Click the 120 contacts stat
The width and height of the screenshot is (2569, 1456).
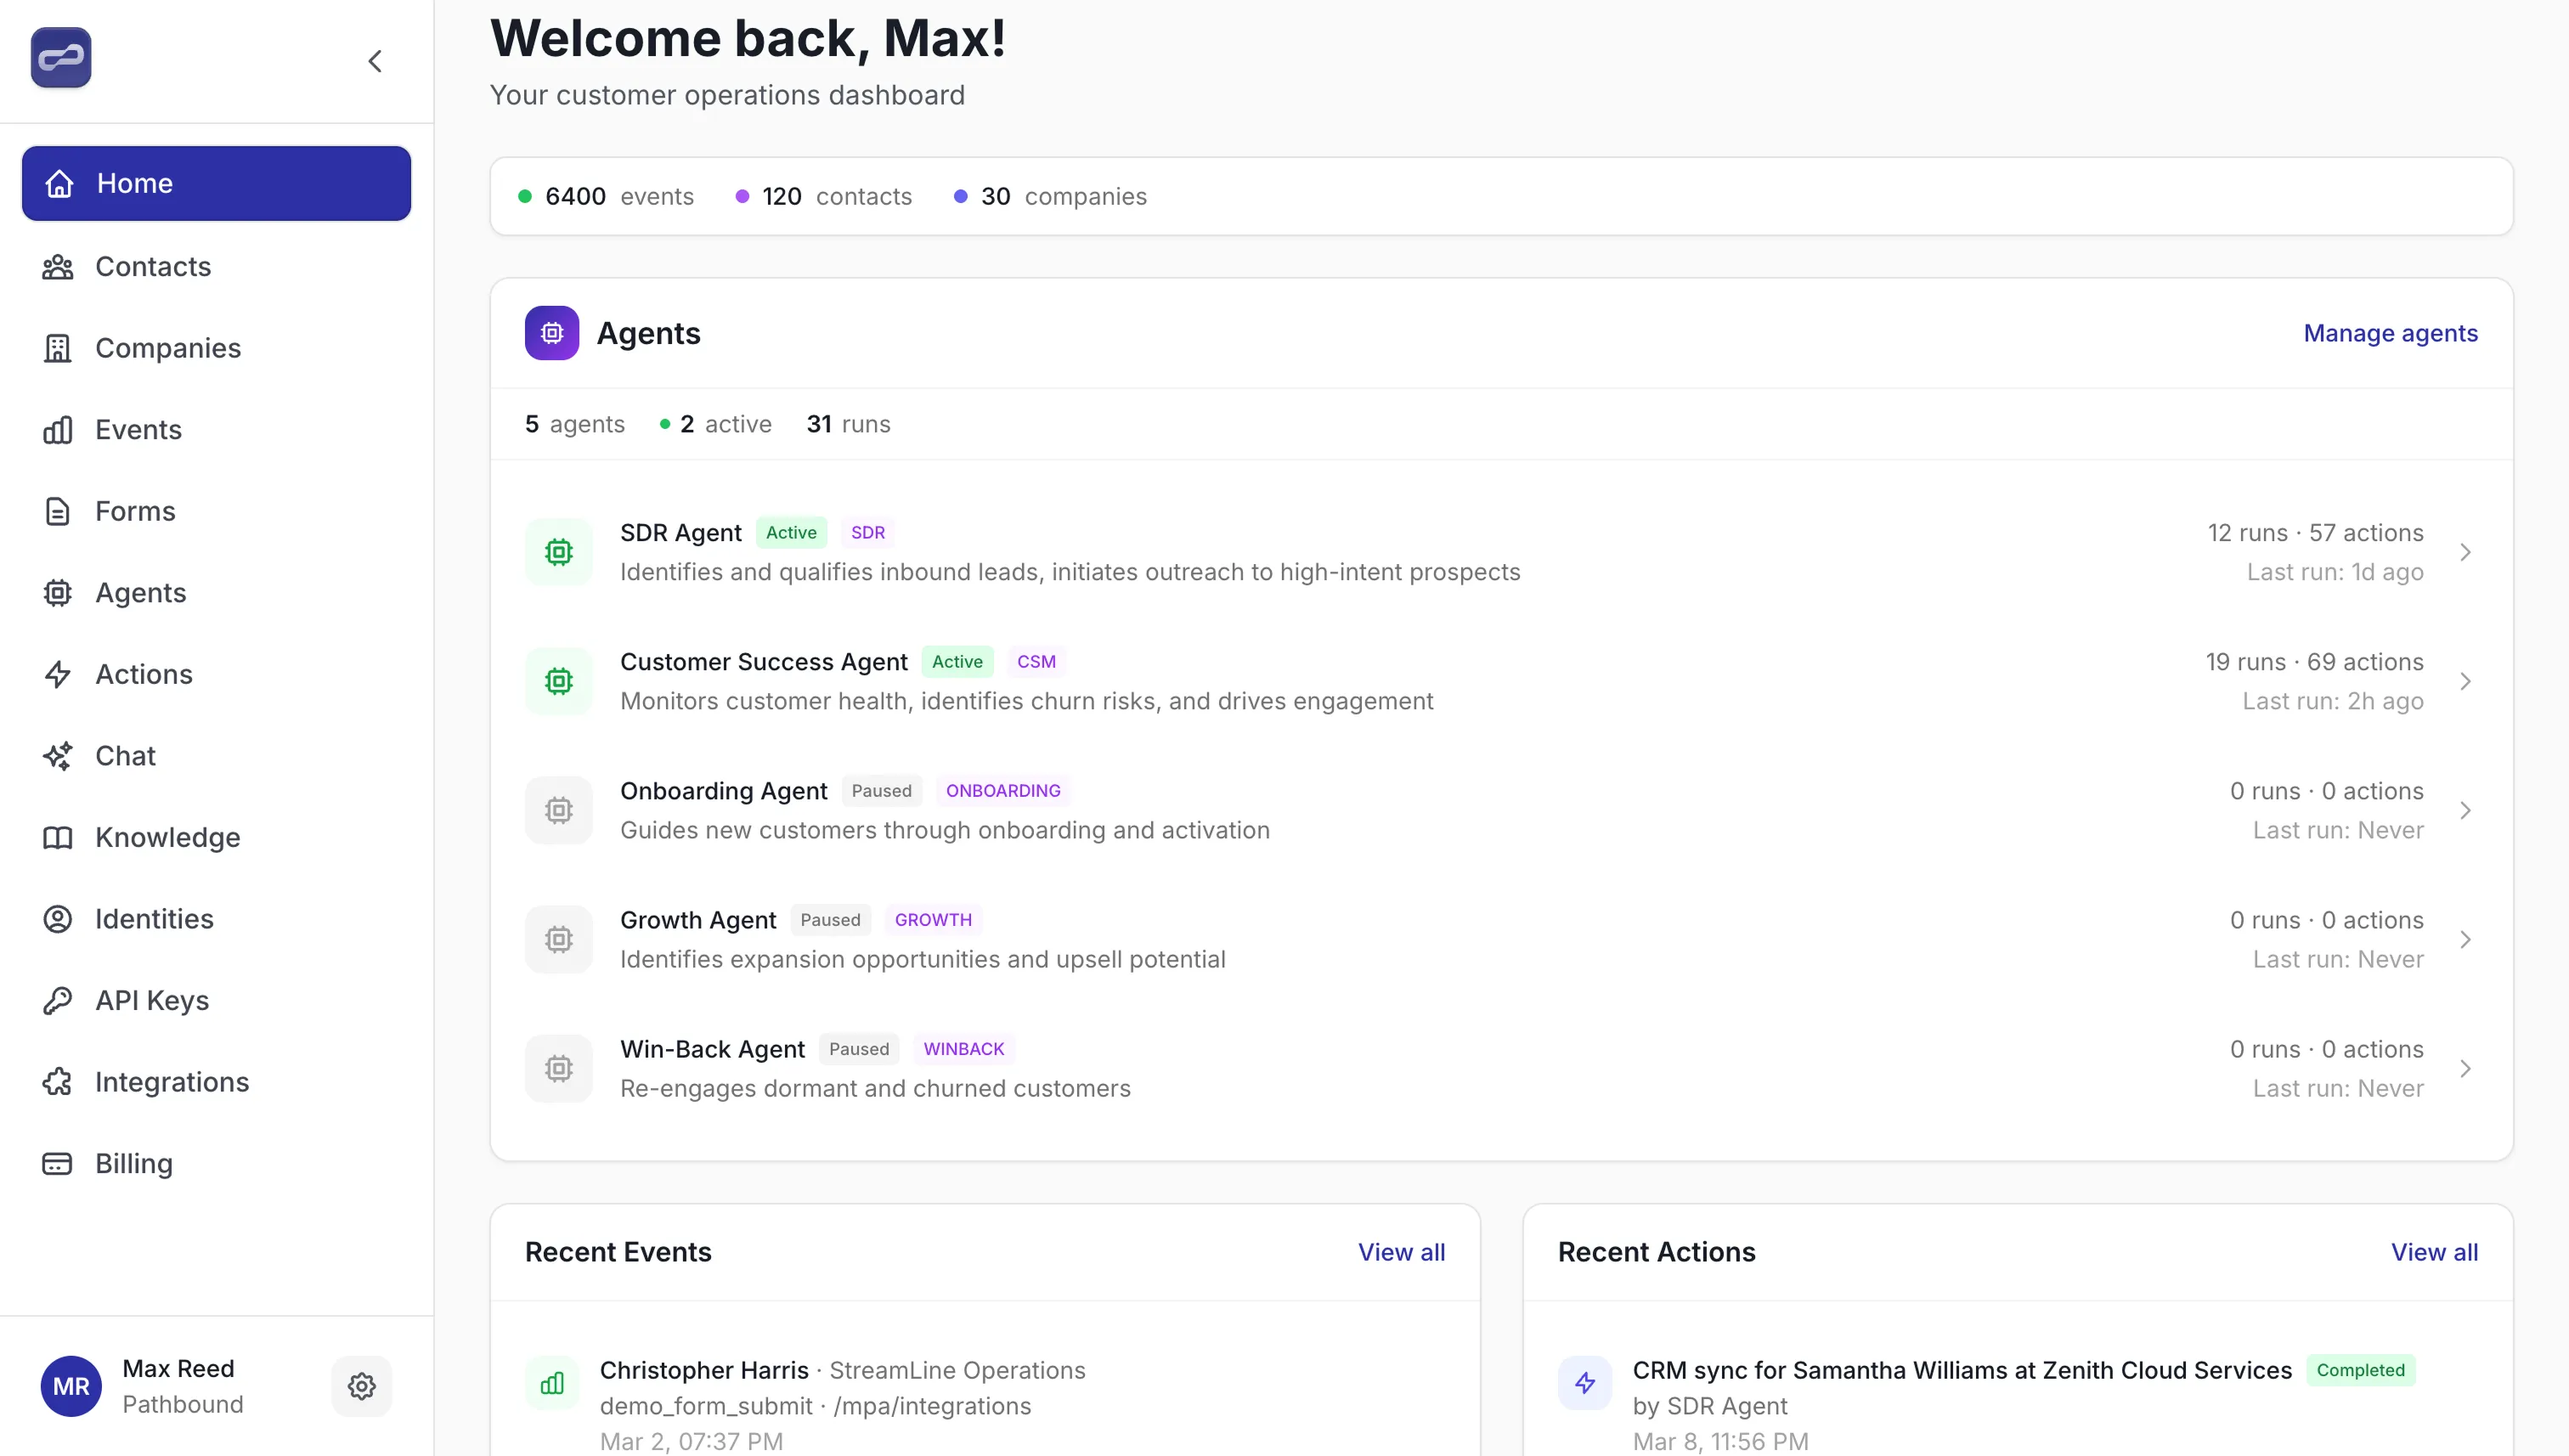pos(824,196)
